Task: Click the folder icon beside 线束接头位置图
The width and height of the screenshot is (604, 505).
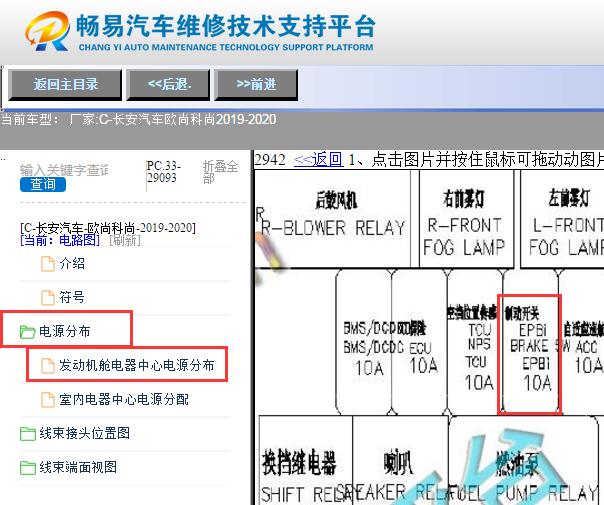Action: (27, 434)
